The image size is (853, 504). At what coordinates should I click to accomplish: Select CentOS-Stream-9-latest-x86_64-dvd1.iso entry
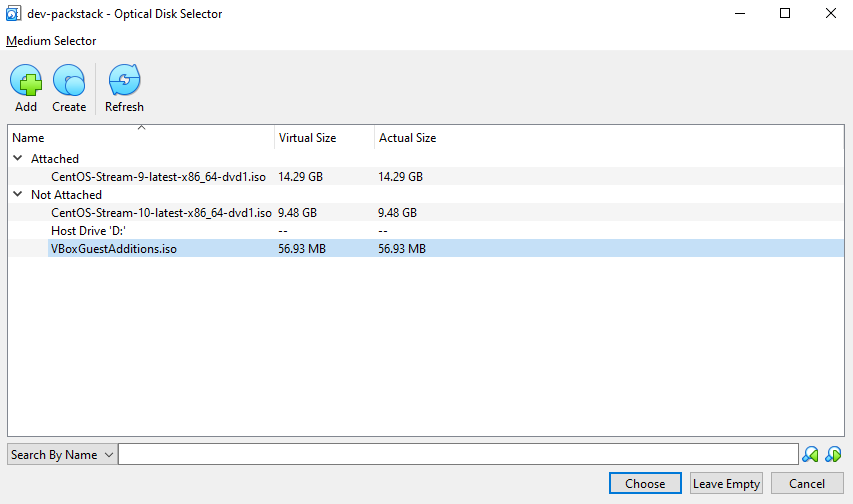pos(158,177)
